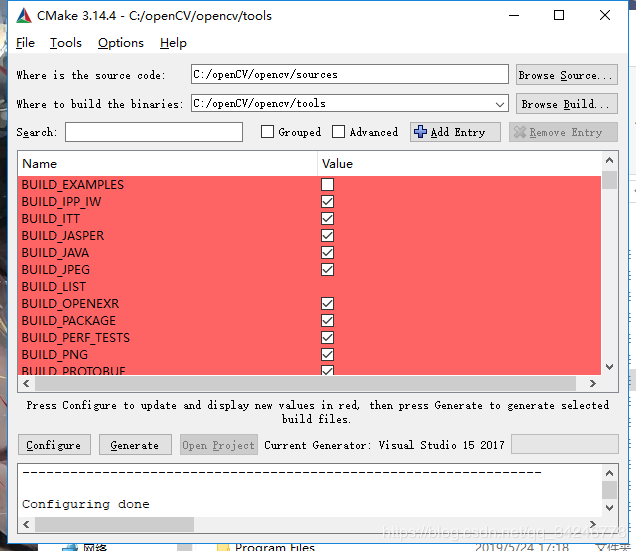Toggle BUILD_EXAMPLES checkbox on
The width and height of the screenshot is (636, 551).
click(327, 185)
